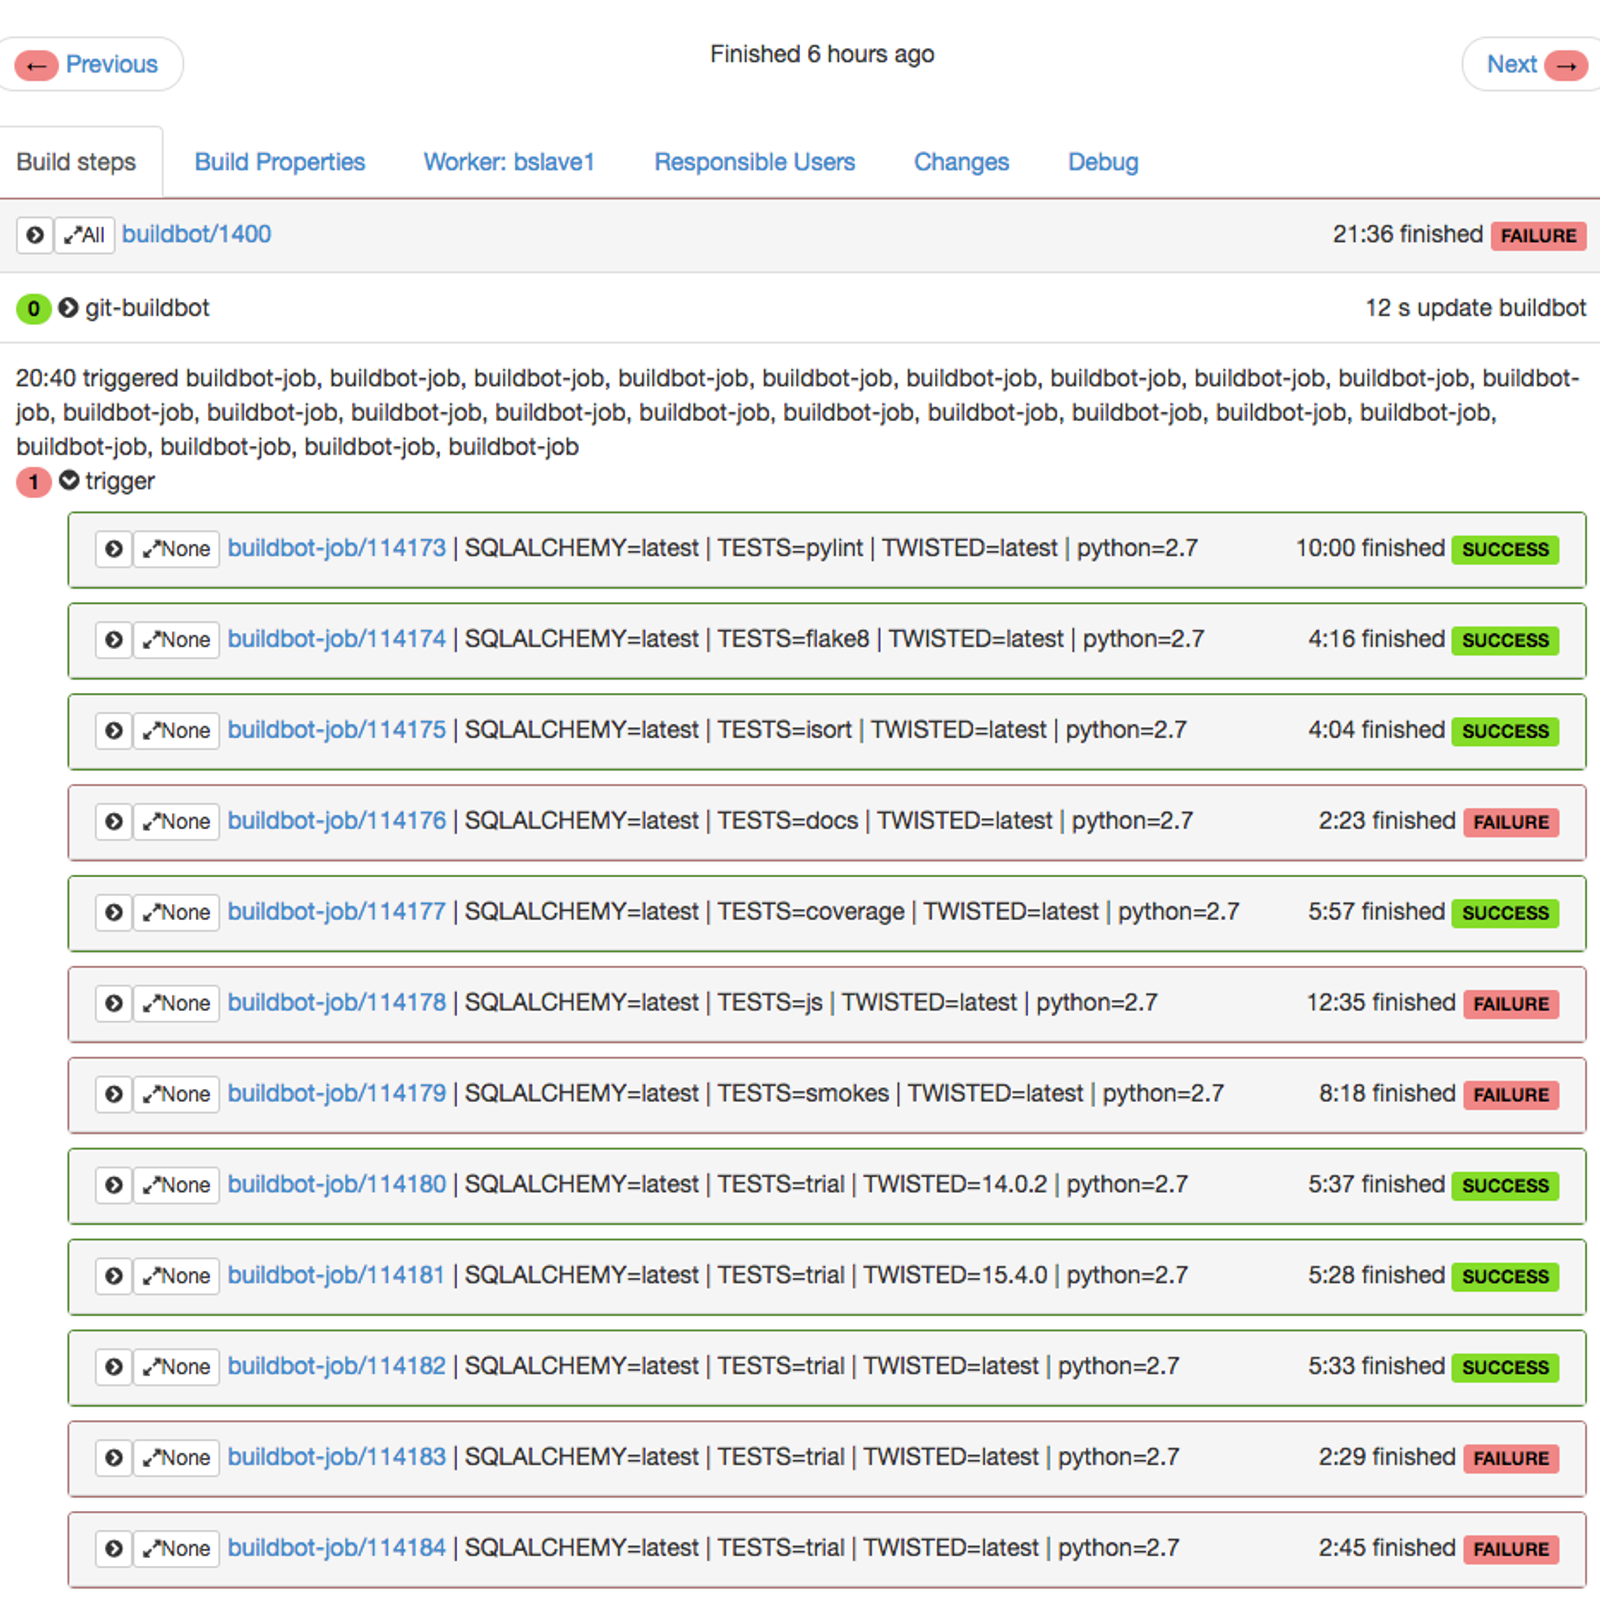Toggle None detail level for job 114173
Viewport: 1600px width, 1600px height.
[177, 549]
